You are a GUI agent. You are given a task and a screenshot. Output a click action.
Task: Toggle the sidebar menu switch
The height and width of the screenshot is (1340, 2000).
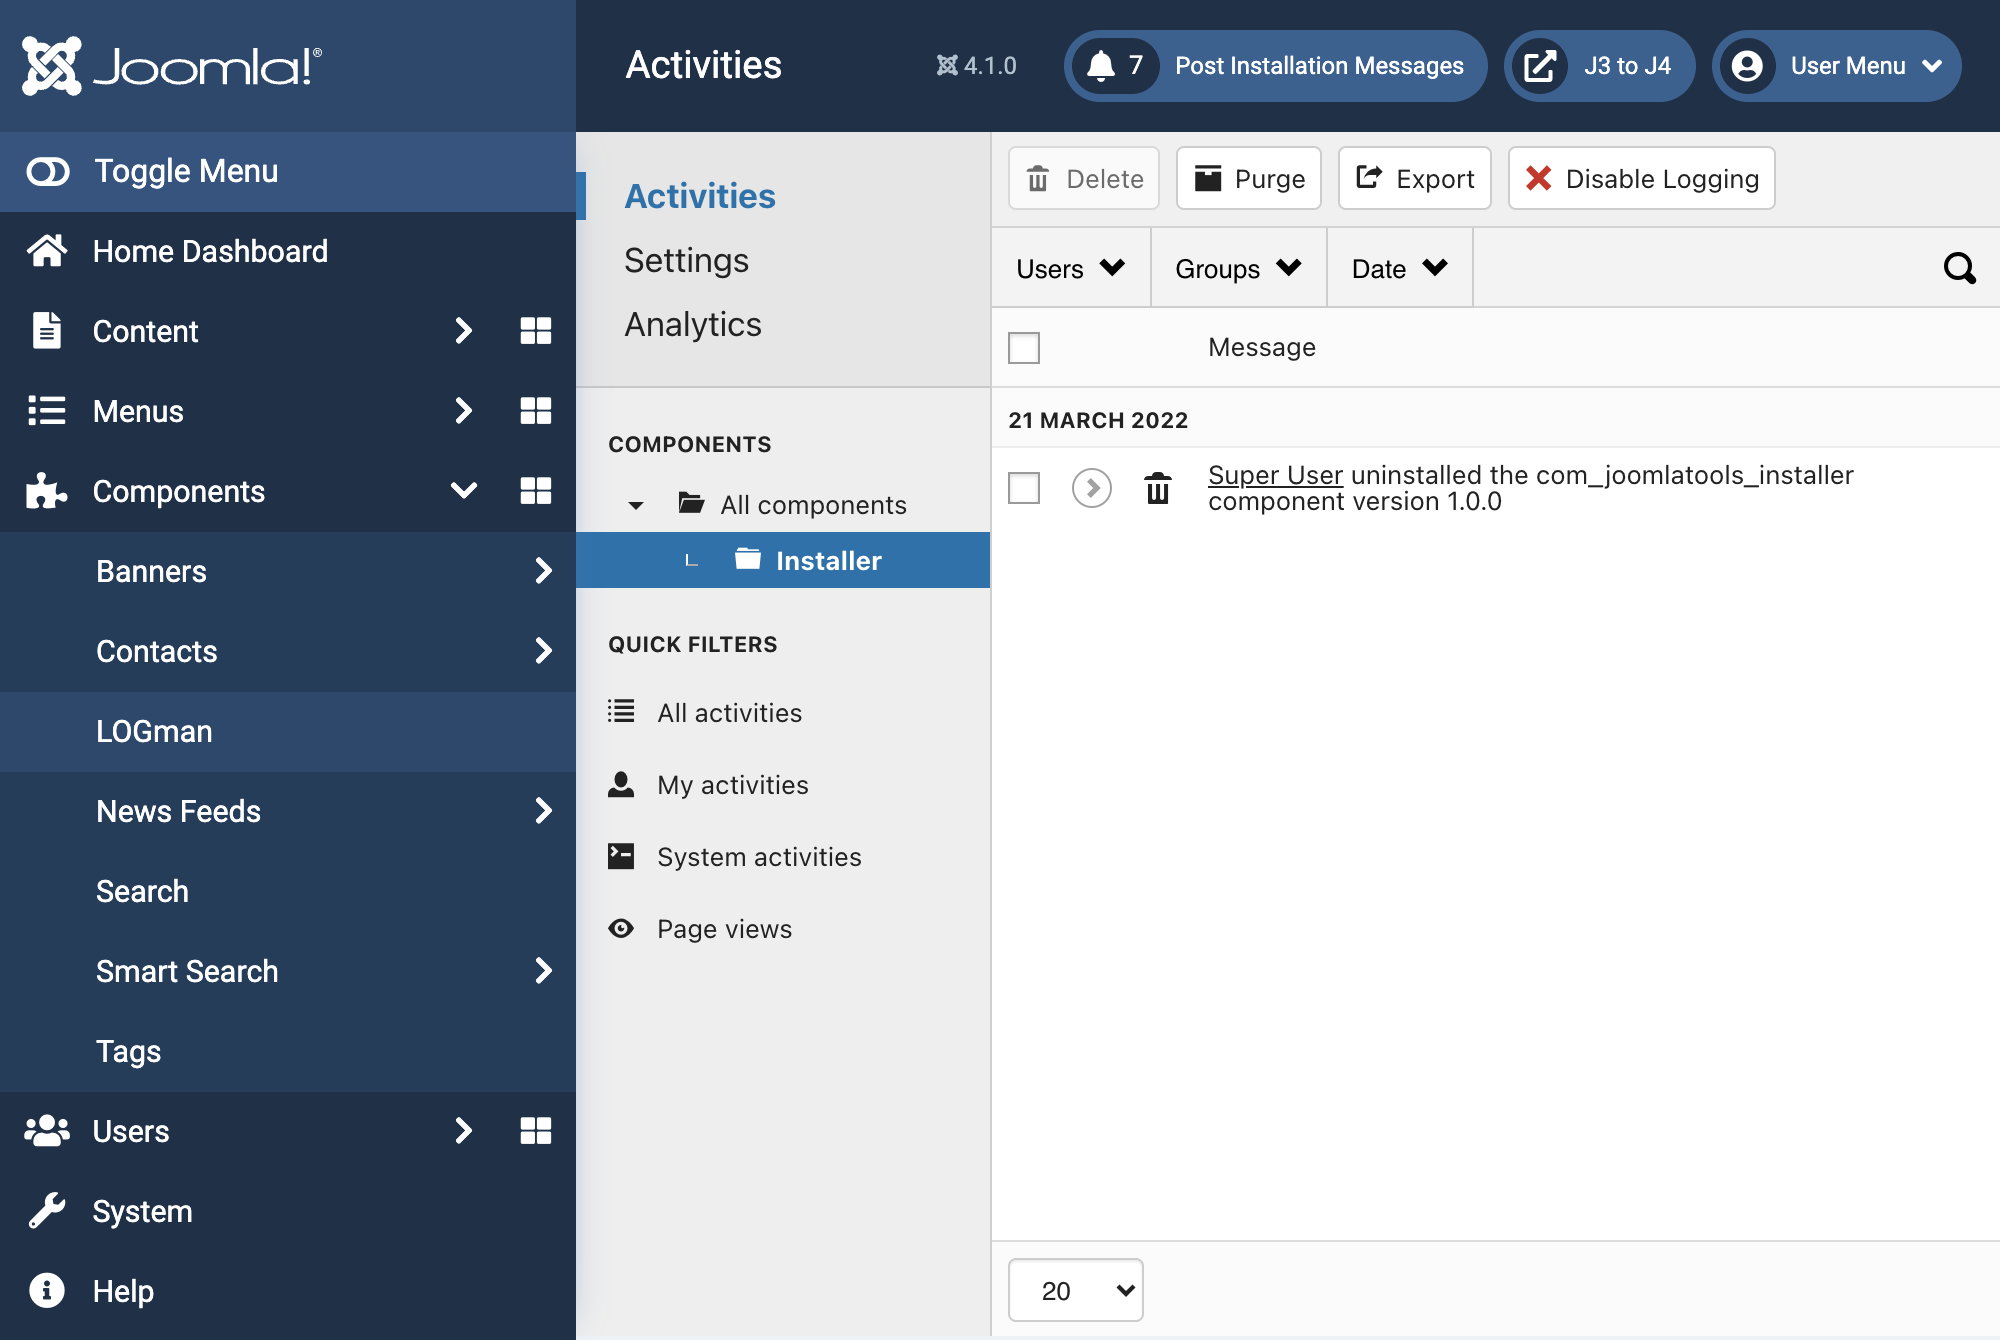click(x=48, y=171)
